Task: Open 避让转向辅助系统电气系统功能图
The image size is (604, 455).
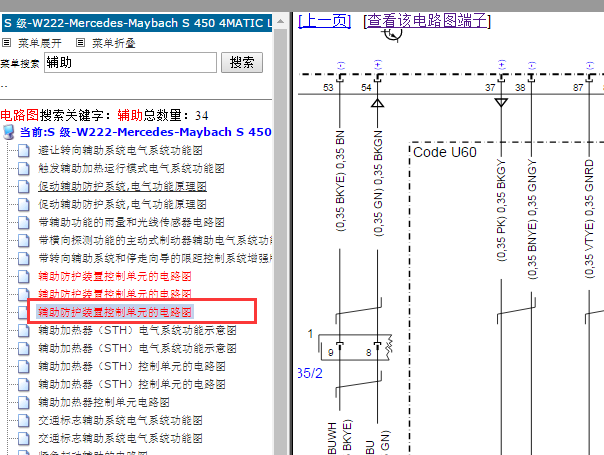Action: tap(120, 150)
